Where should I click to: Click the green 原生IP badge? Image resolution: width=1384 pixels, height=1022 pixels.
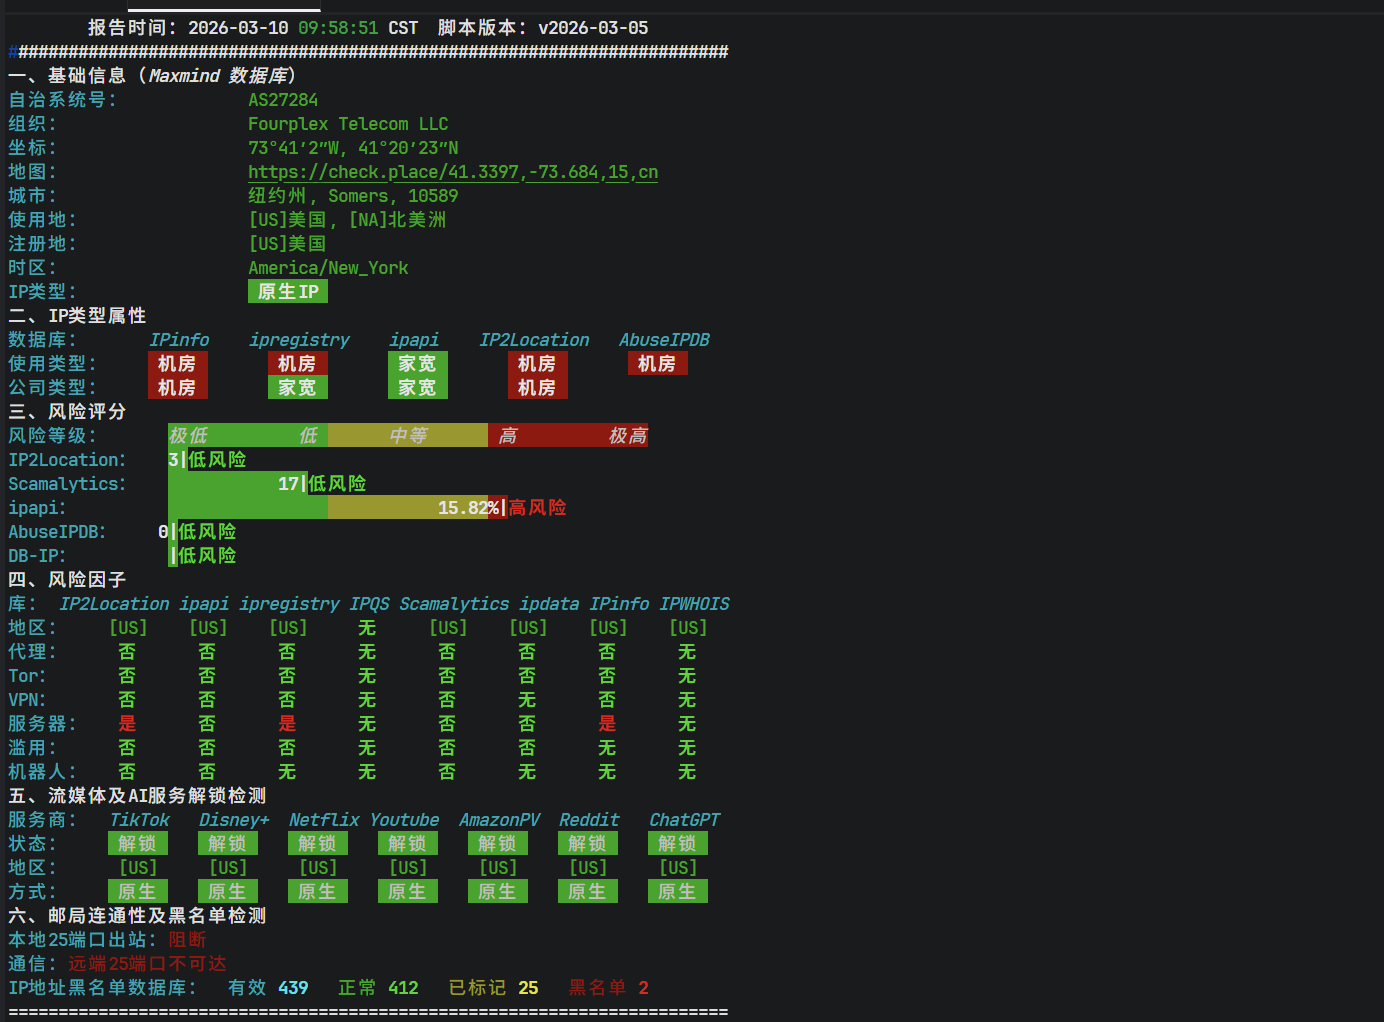(287, 292)
